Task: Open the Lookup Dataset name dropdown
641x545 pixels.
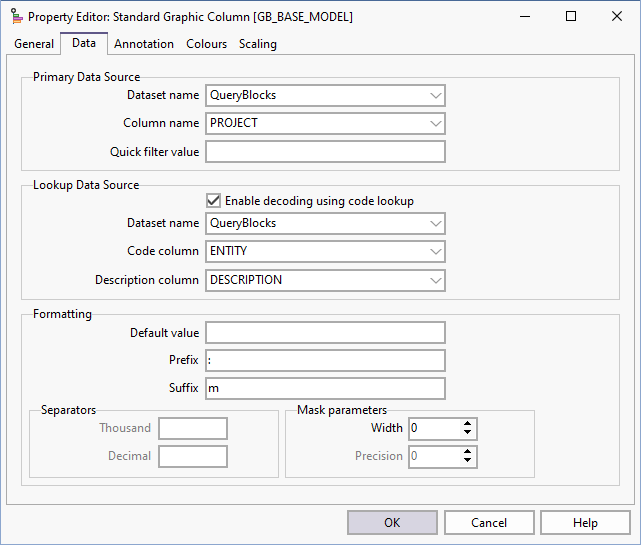Action: (x=434, y=224)
